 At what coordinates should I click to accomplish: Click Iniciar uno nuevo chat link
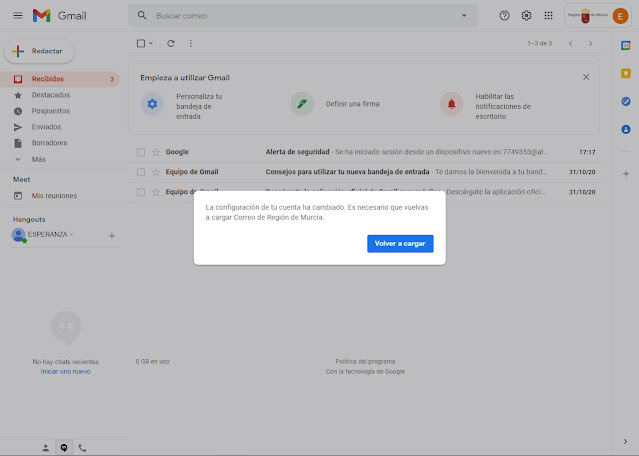coord(66,371)
